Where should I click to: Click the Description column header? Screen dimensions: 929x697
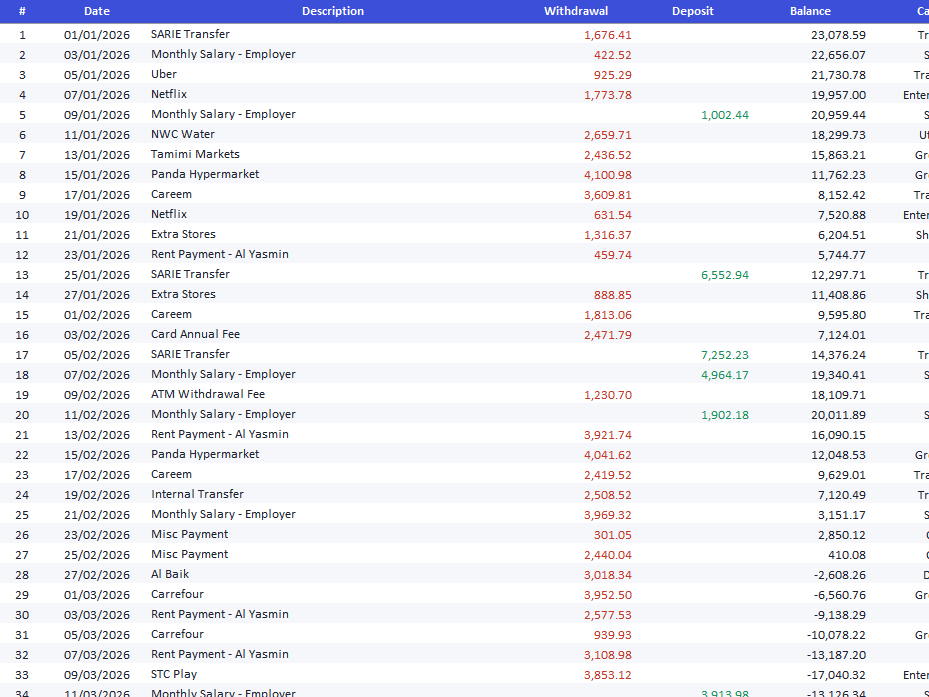pyautogui.click(x=333, y=11)
